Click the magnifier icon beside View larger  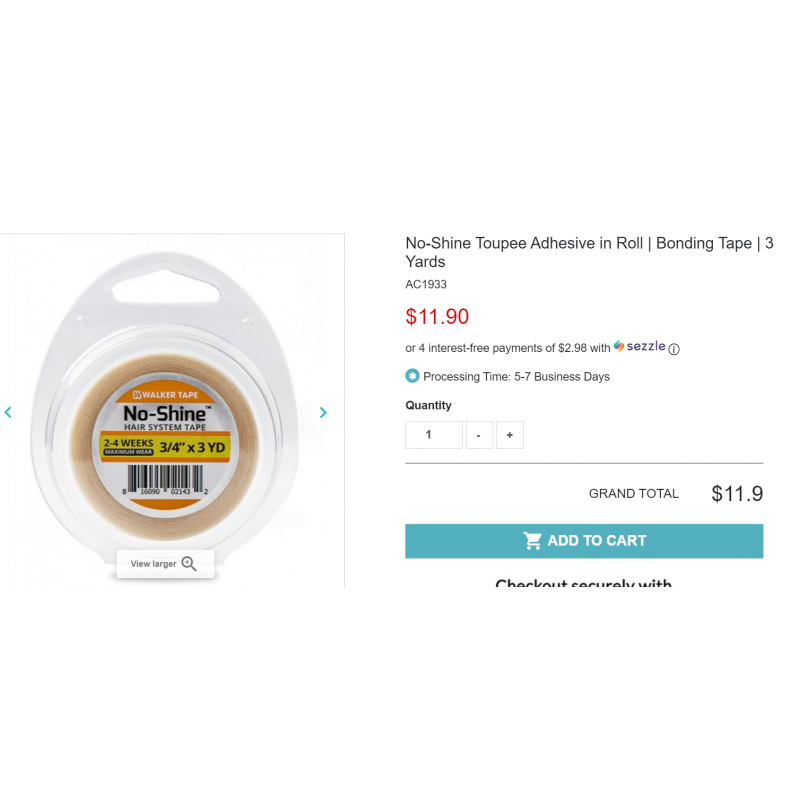point(189,564)
